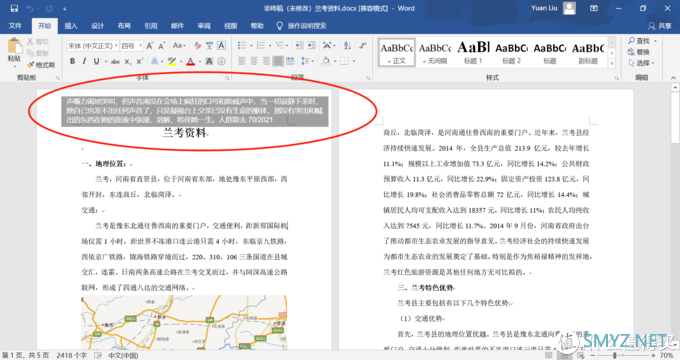Switch to the 设计 design tab
The height and width of the screenshot is (360, 680).
pos(97,26)
